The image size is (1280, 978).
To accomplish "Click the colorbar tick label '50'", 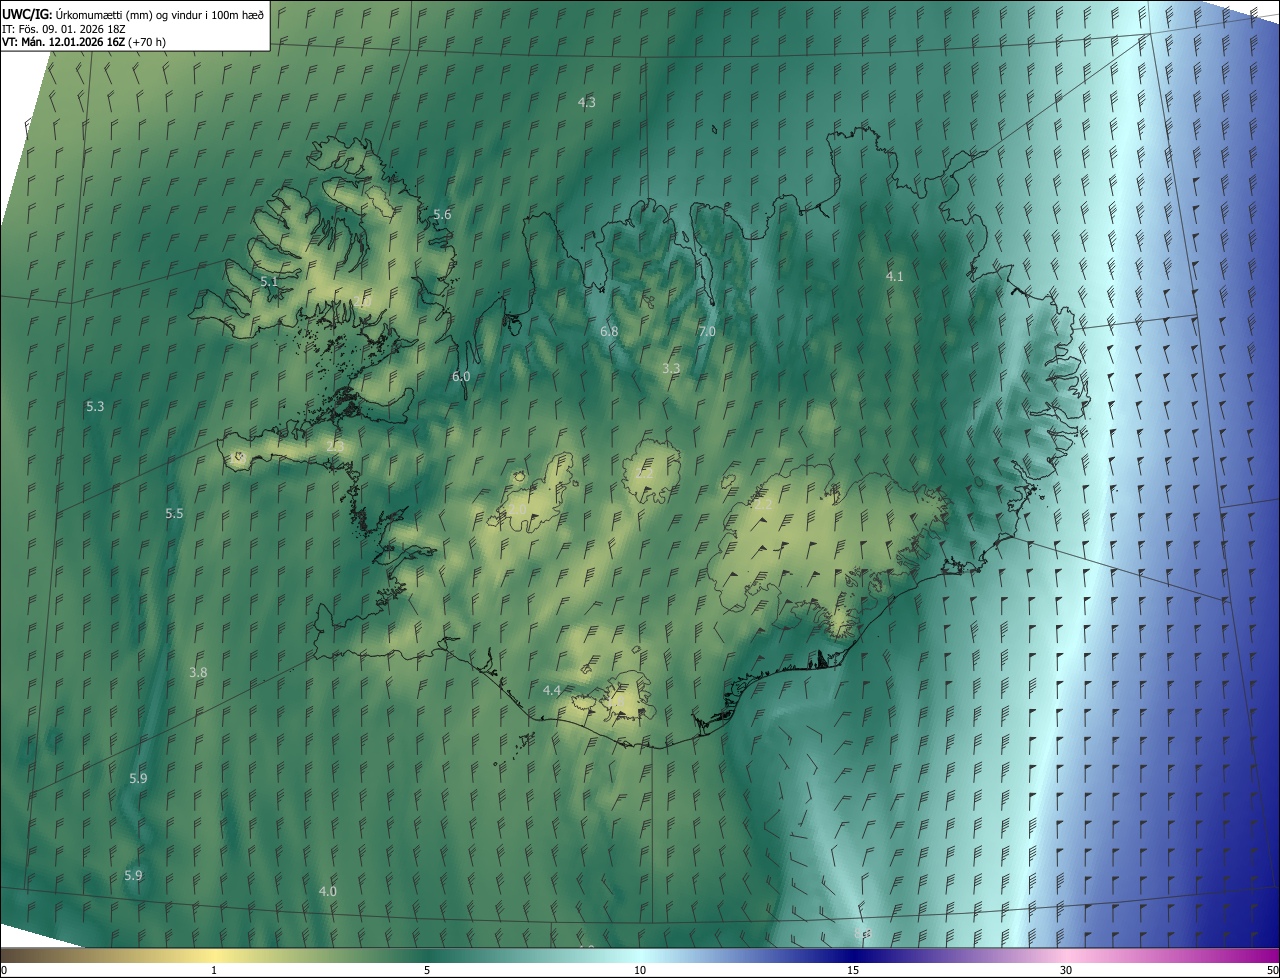I will tap(1272, 970).
